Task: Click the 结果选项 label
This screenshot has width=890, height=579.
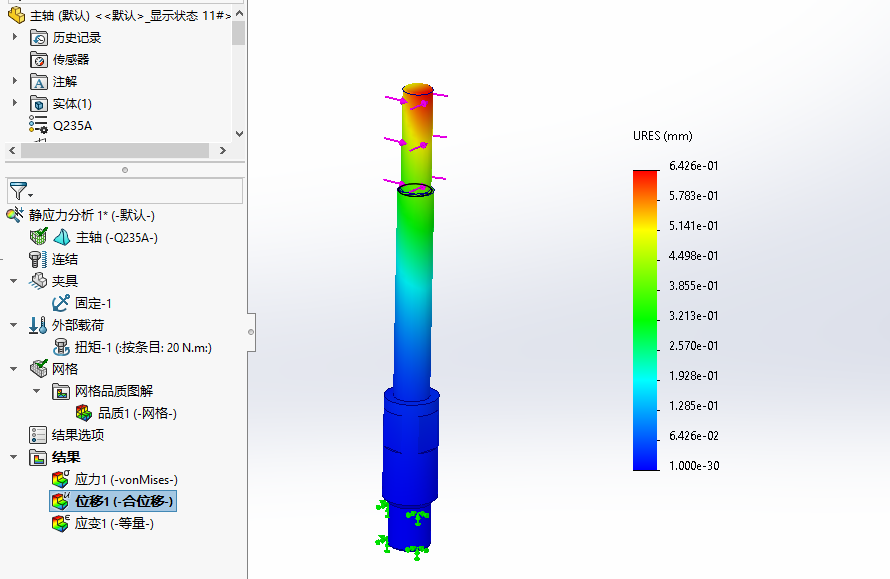Action: click(78, 435)
